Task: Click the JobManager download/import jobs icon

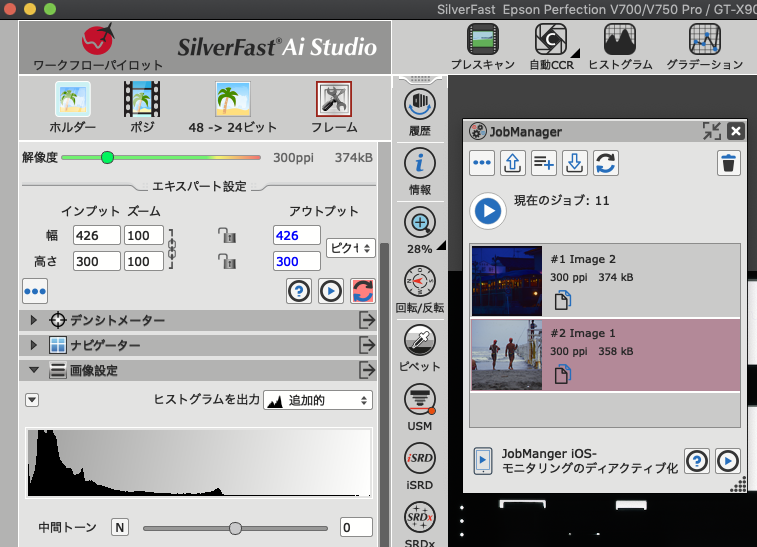Action: (x=575, y=163)
